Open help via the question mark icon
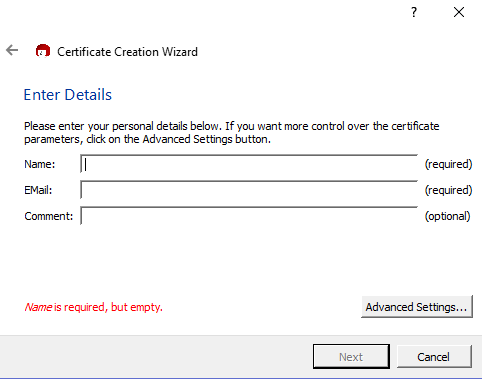482x379 pixels. 414,12
